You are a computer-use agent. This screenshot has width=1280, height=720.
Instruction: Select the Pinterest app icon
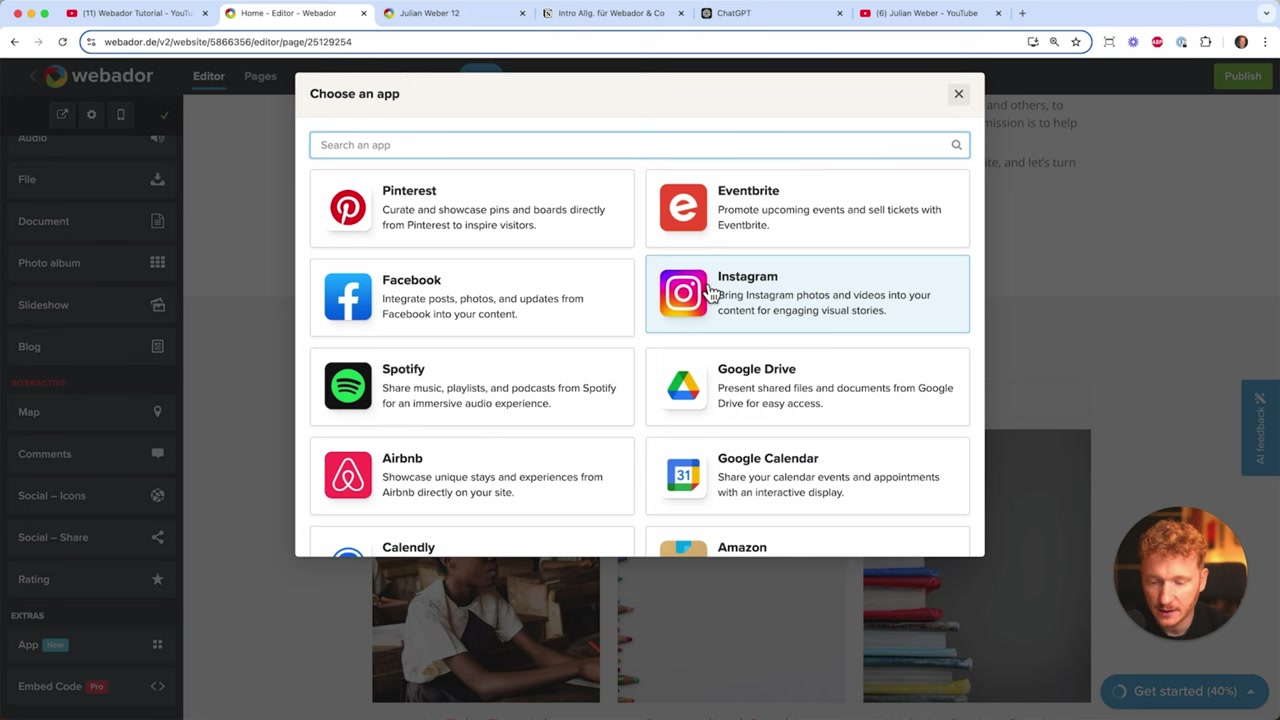[x=348, y=208]
